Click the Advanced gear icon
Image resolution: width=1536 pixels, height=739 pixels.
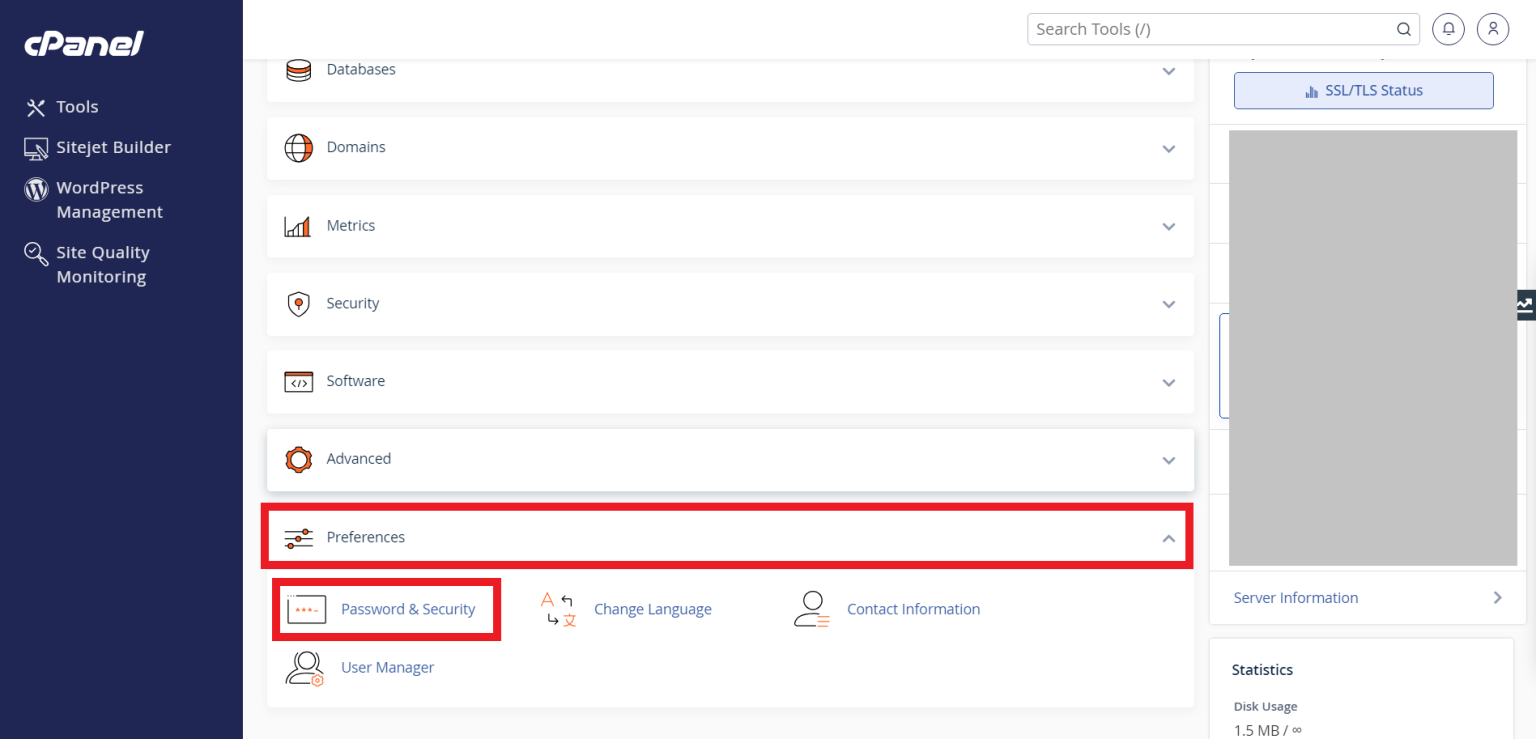298,459
